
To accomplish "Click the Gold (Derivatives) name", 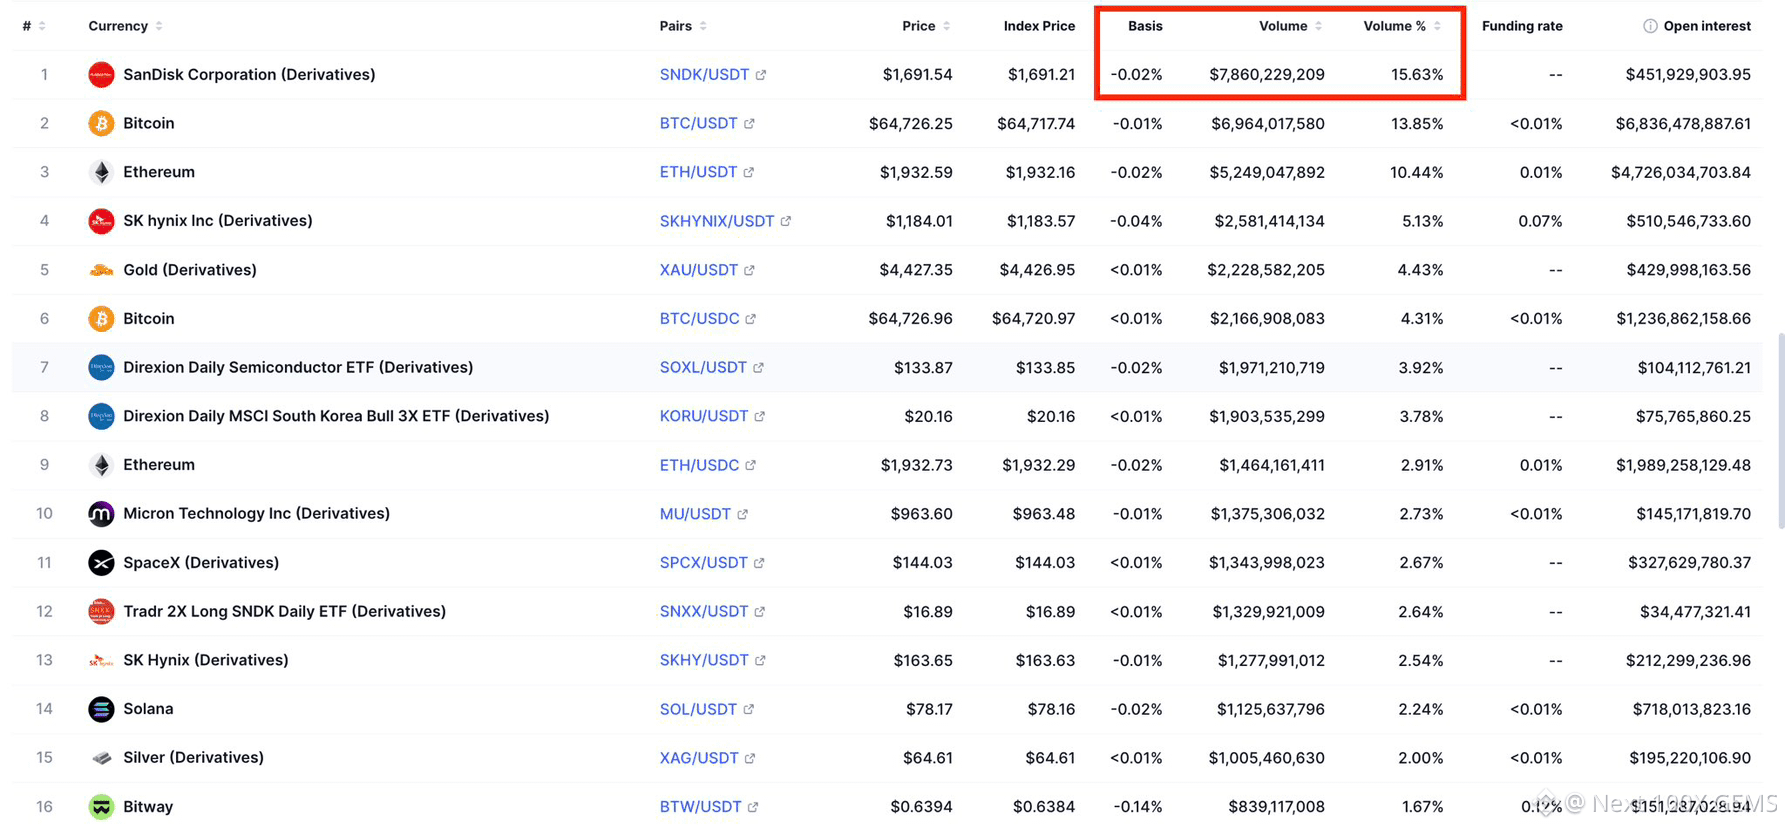I will [190, 270].
